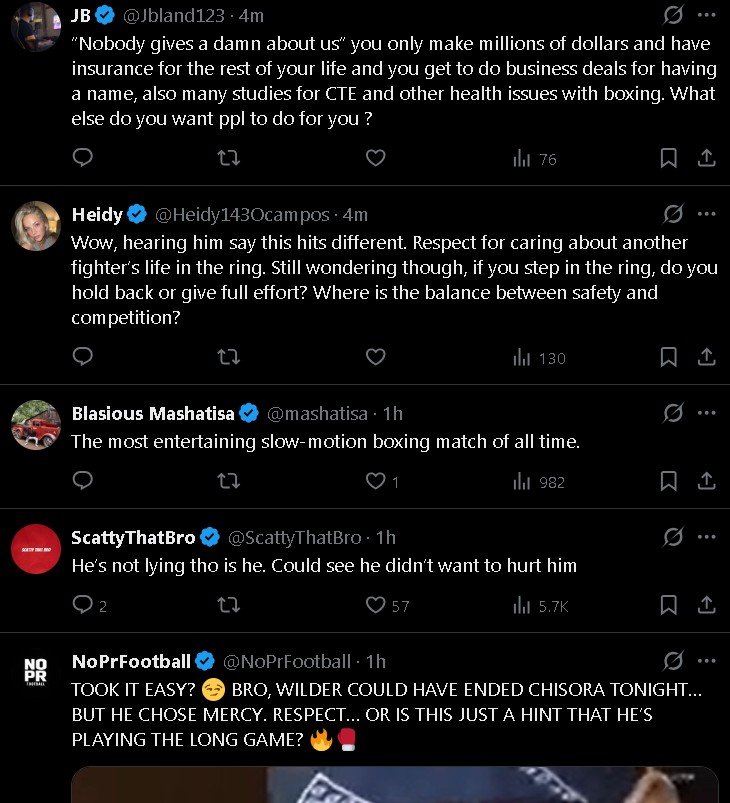Open Grok icon on NoPrFootball's tweet
This screenshot has height=803, width=730.
673,661
